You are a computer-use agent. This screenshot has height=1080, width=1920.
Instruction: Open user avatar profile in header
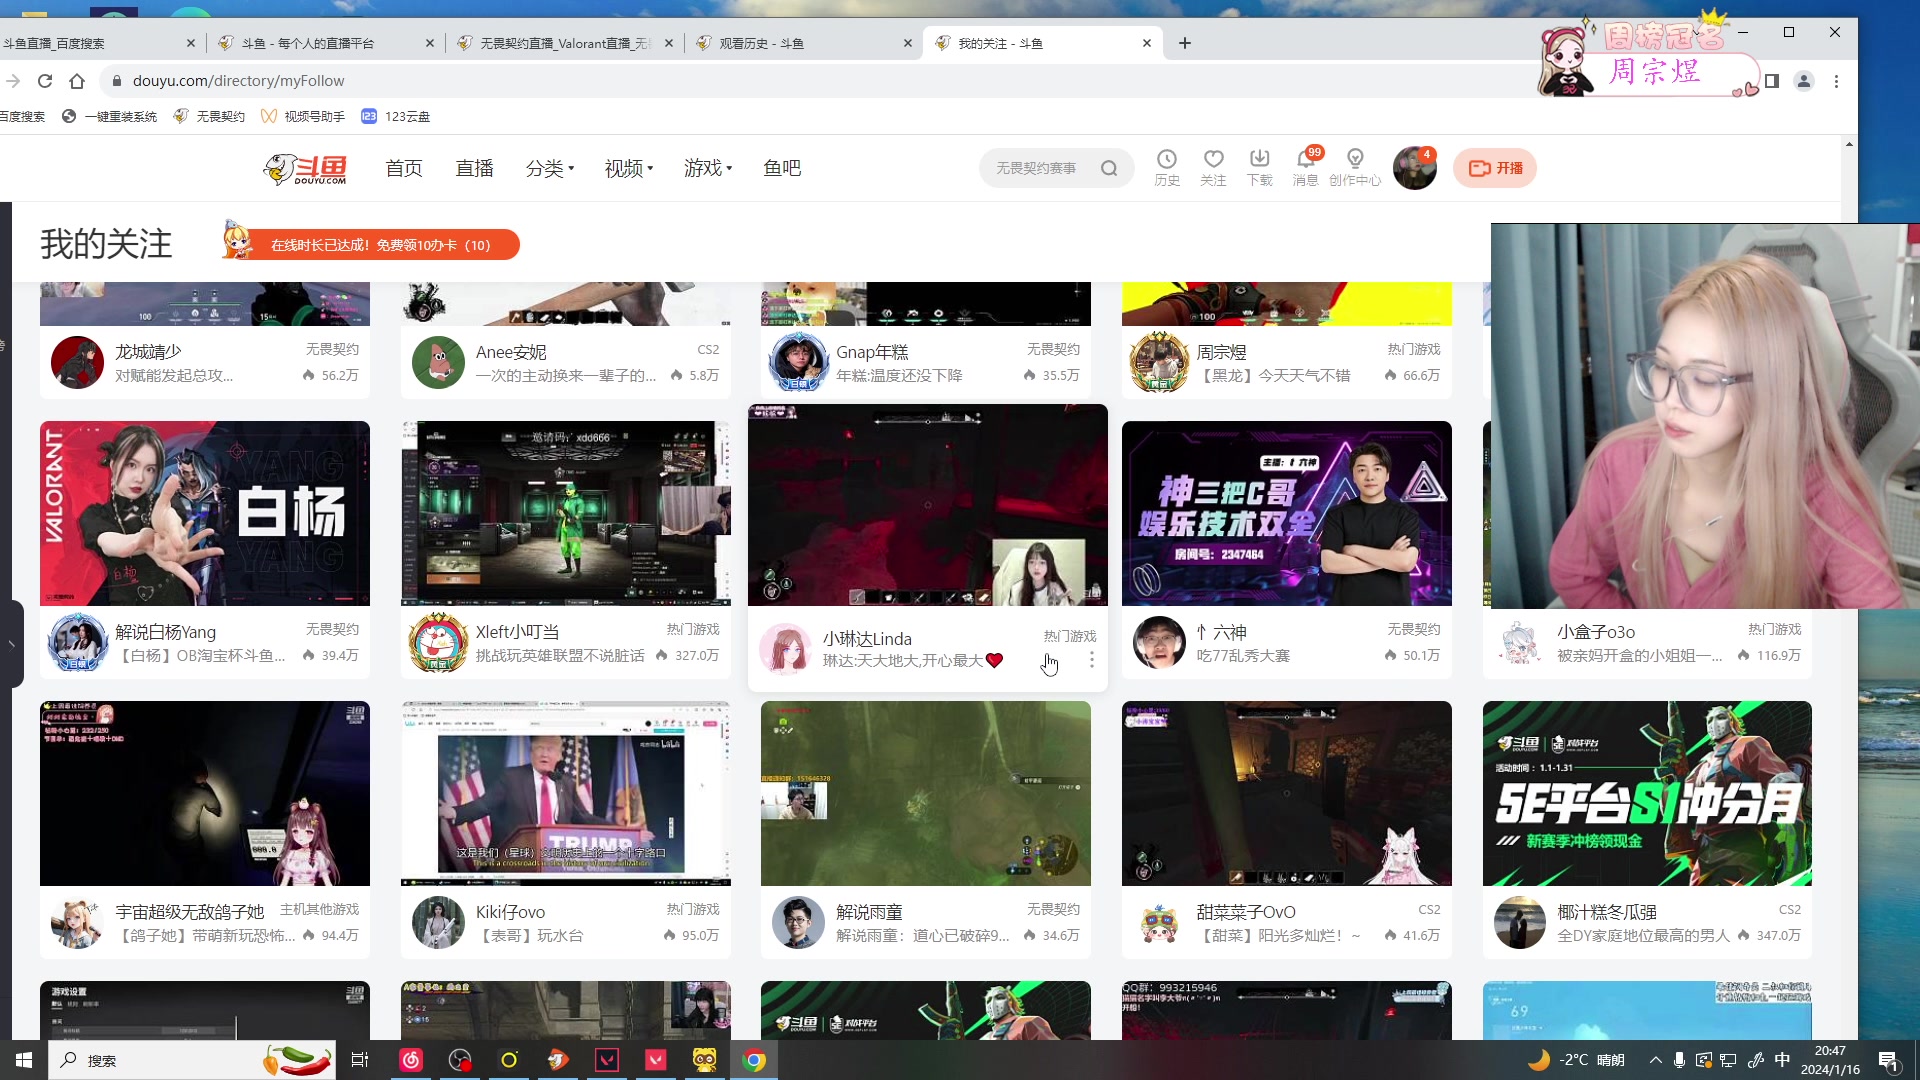point(1414,168)
